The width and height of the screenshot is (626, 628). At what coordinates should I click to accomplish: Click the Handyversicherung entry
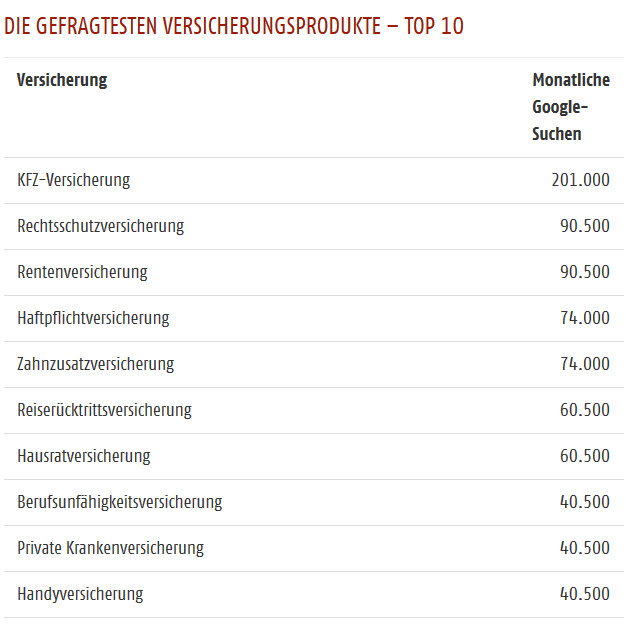click(x=80, y=594)
